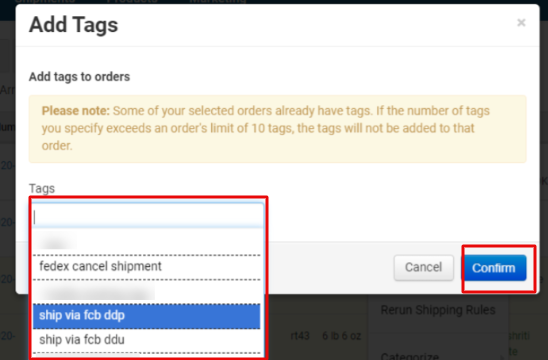The width and height of the screenshot is (548, 360).
Task: Open the Categorize submenu entry
Action: pyautogui.click(x=410, y=357)
